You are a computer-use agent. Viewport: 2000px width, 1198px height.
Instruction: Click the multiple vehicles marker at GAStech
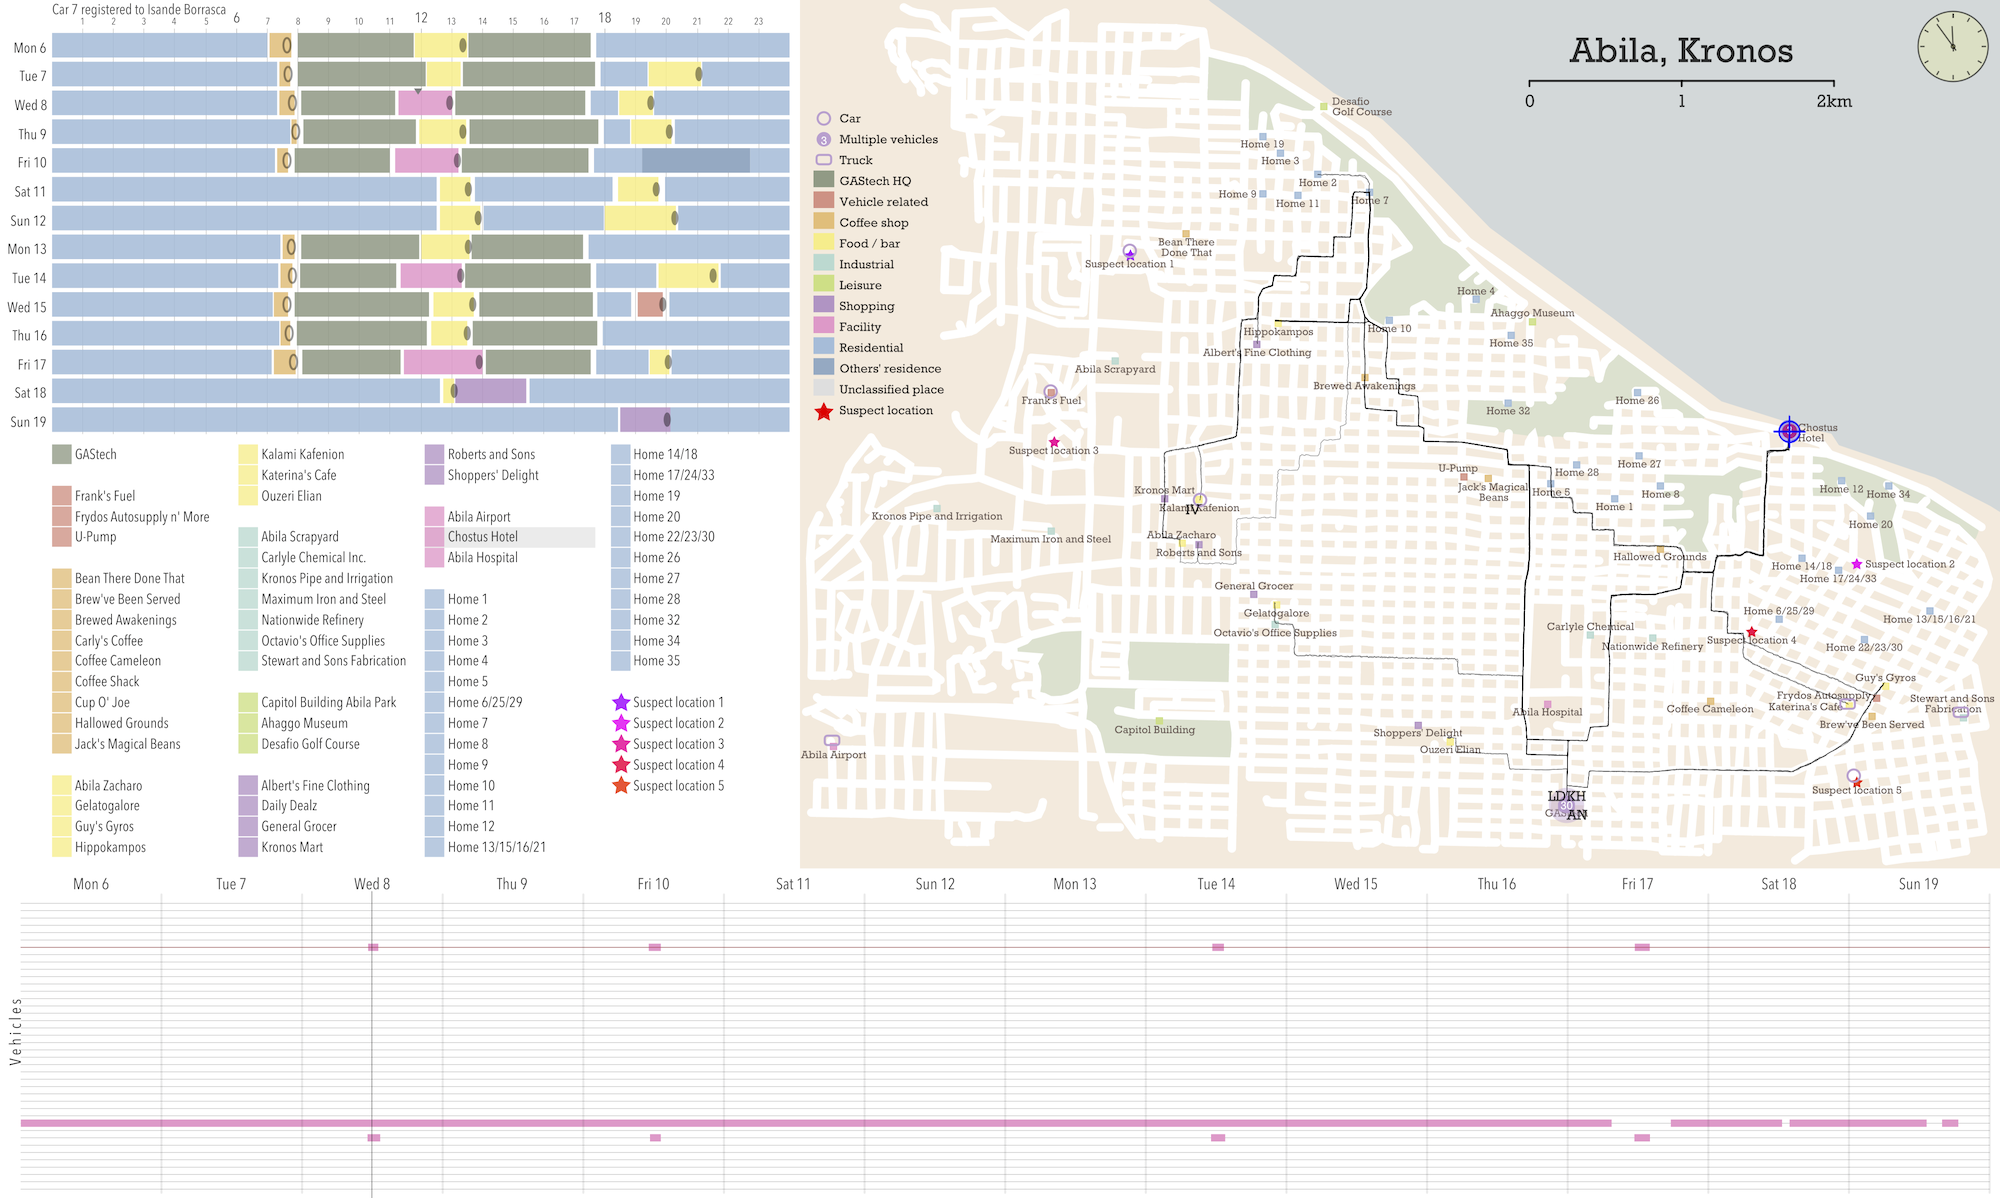click(1566, 805)
